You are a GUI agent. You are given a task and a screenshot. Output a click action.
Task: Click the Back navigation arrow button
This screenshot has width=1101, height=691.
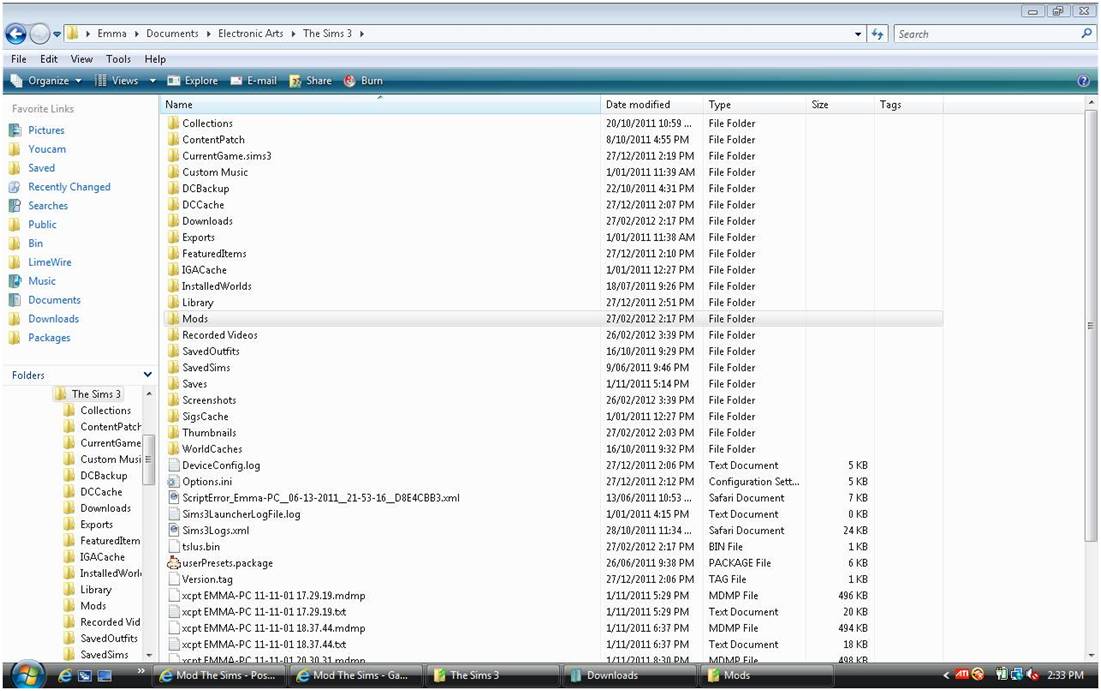coord(16,34)
